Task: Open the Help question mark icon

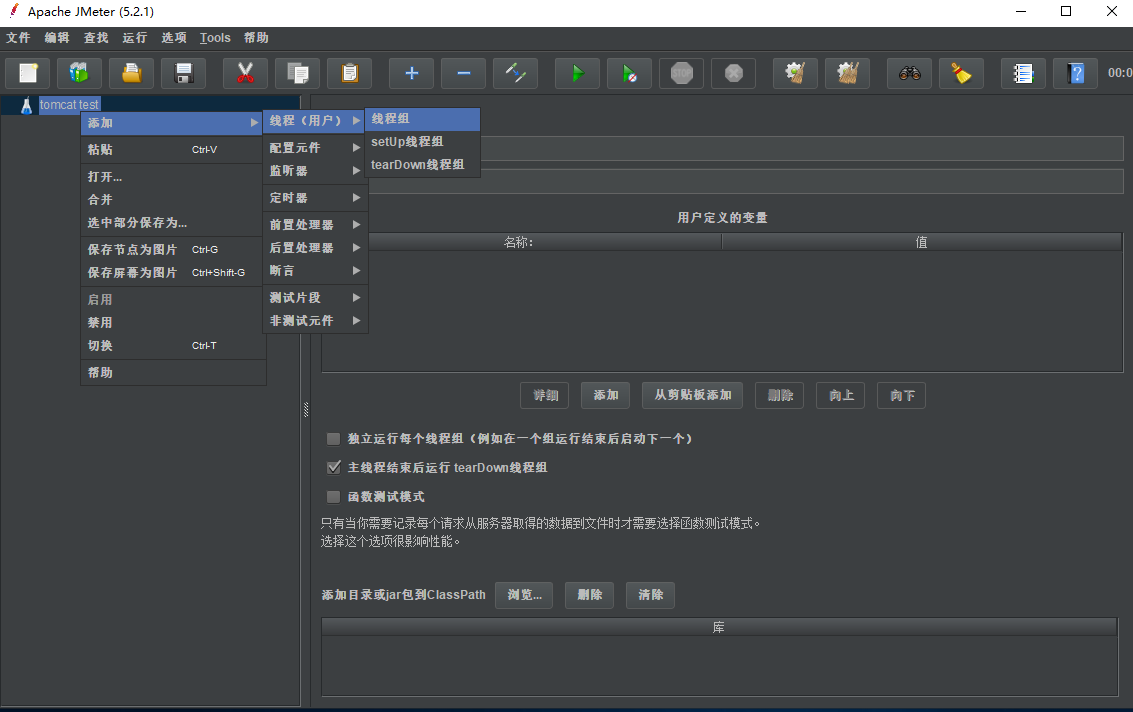Action: pyautogui.click(x=1075, y=72)
